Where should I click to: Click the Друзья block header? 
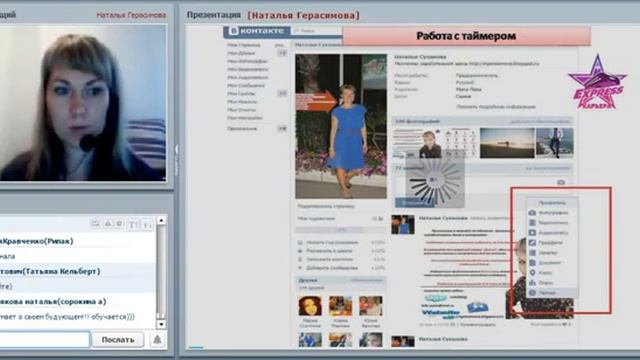tap(341, 280)
